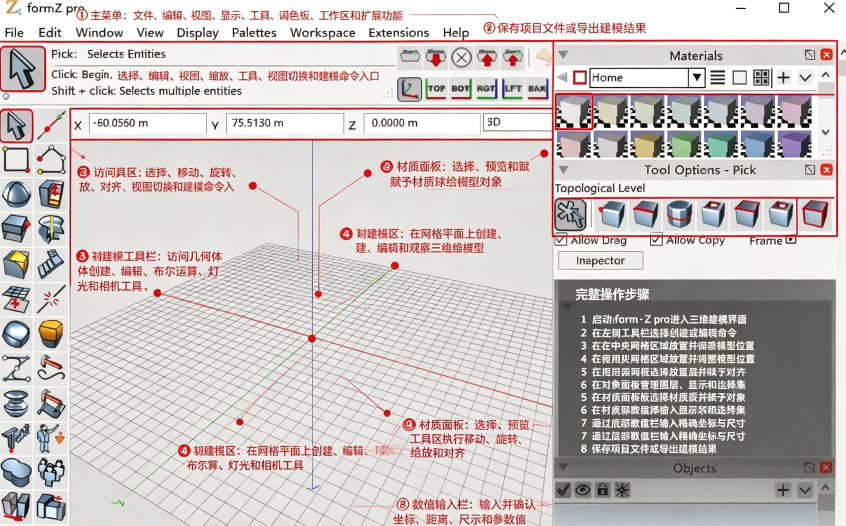The width and height of the screenshot is (846, 526).
Task: Select the staircase tool
Action: [51, 264]
